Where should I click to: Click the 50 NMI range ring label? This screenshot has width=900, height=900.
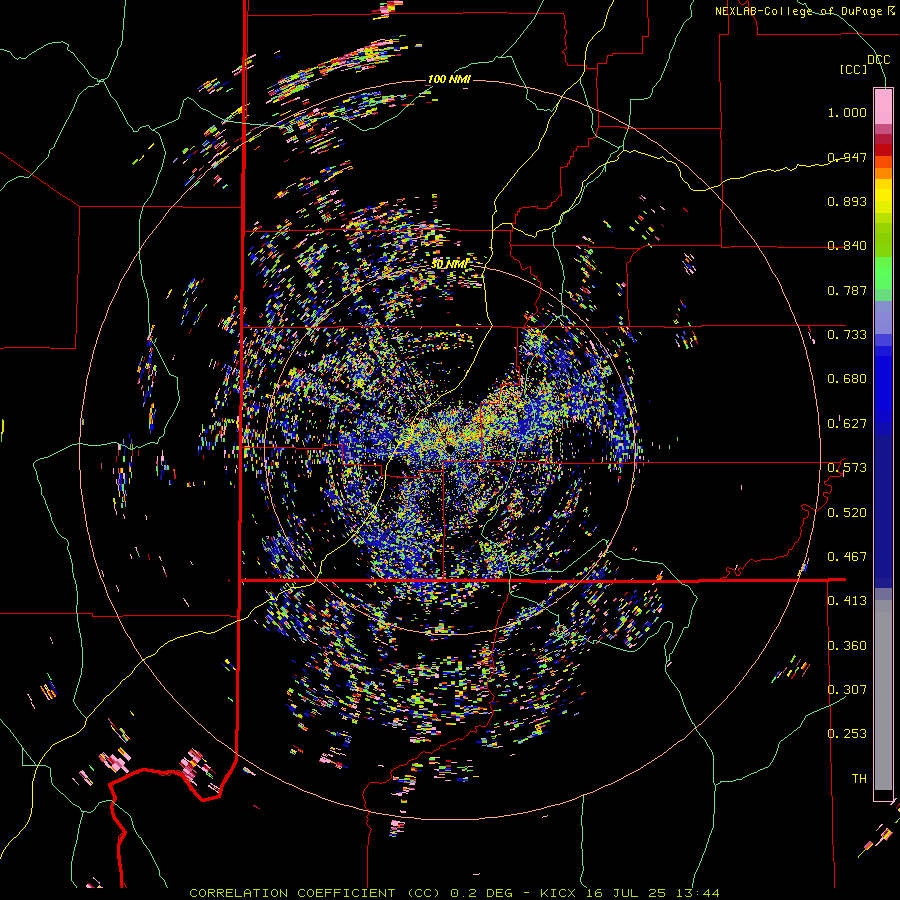449,265
